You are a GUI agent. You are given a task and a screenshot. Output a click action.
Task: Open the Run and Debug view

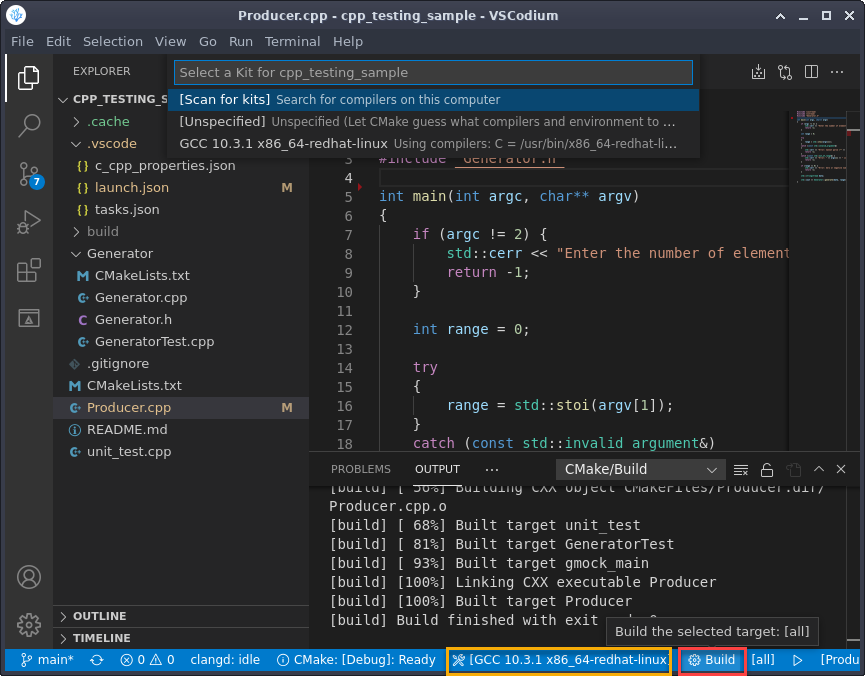coord(28,222)
